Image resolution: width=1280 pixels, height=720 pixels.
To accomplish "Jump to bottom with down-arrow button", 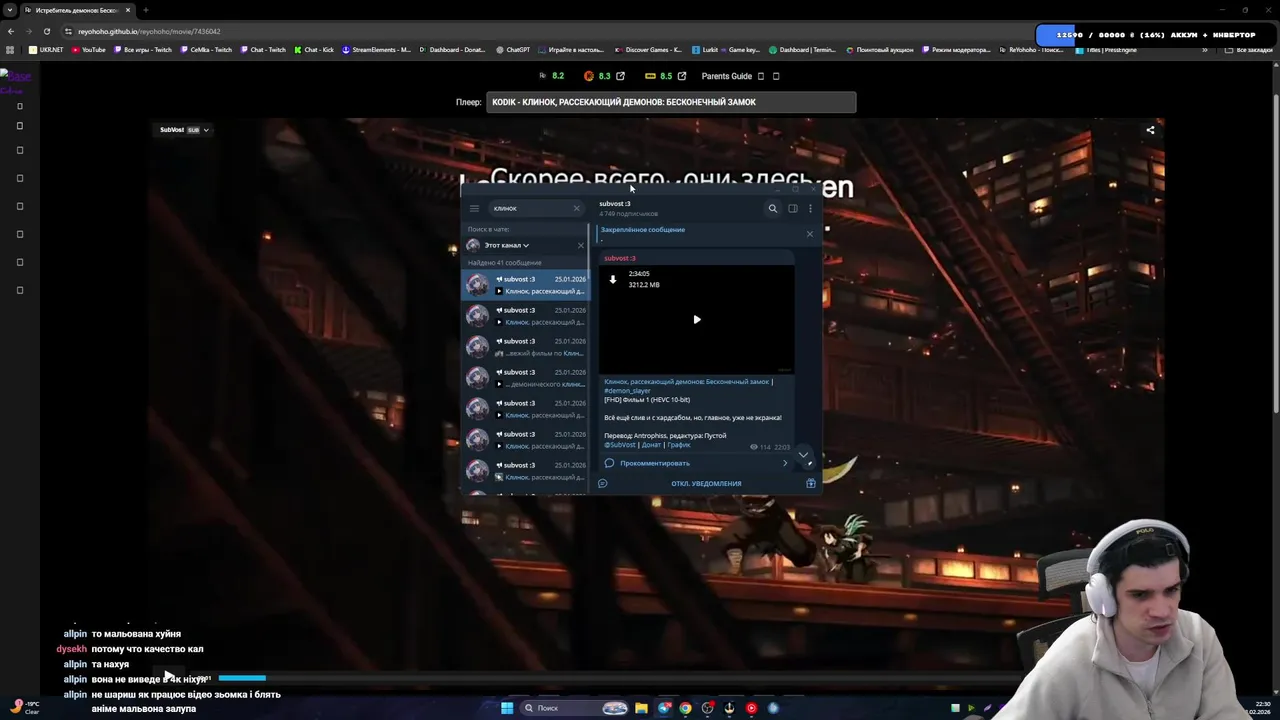I will pos(803,455).
